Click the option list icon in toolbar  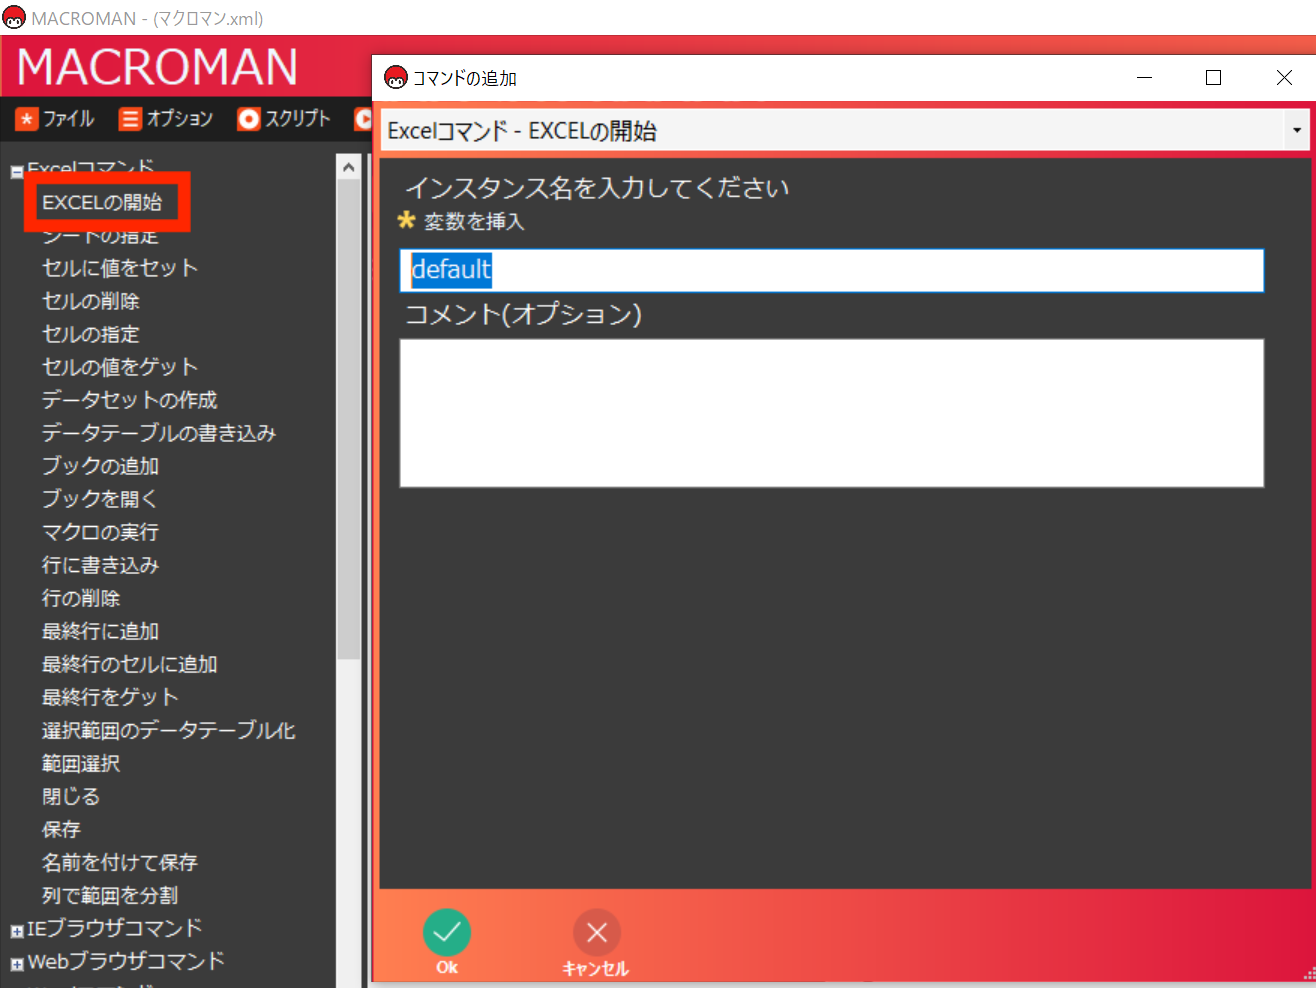pyautogui.click(x=130, y=119)
